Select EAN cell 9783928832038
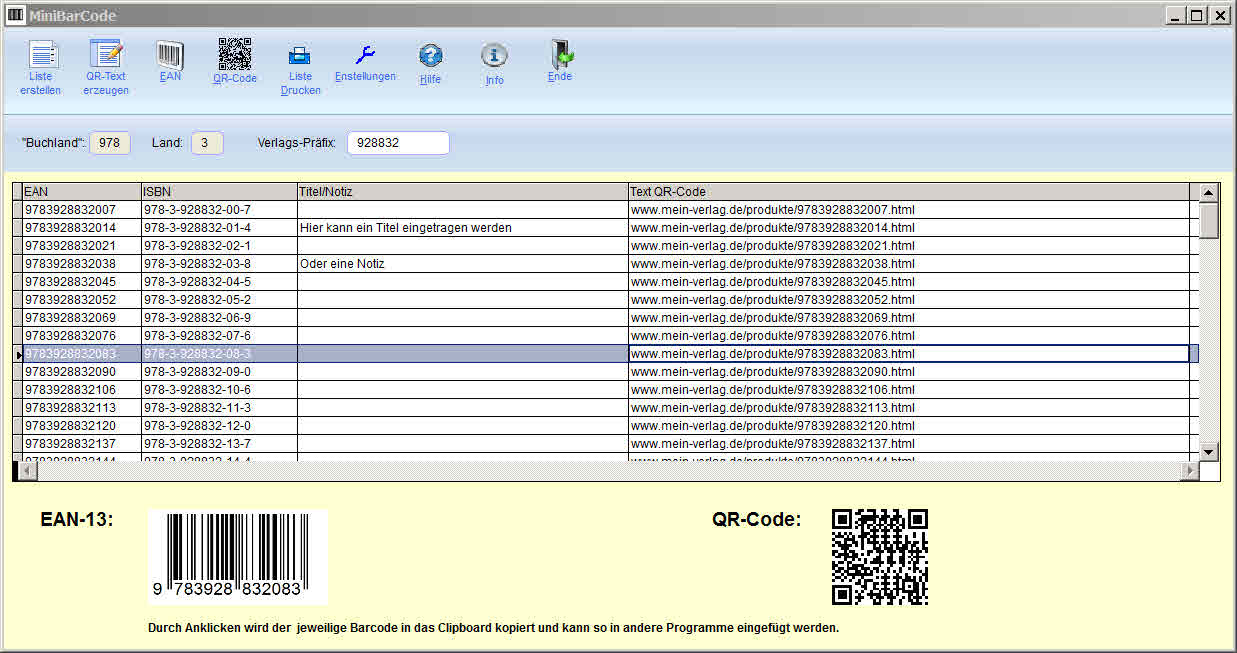1237x653 pixels. 82,264
